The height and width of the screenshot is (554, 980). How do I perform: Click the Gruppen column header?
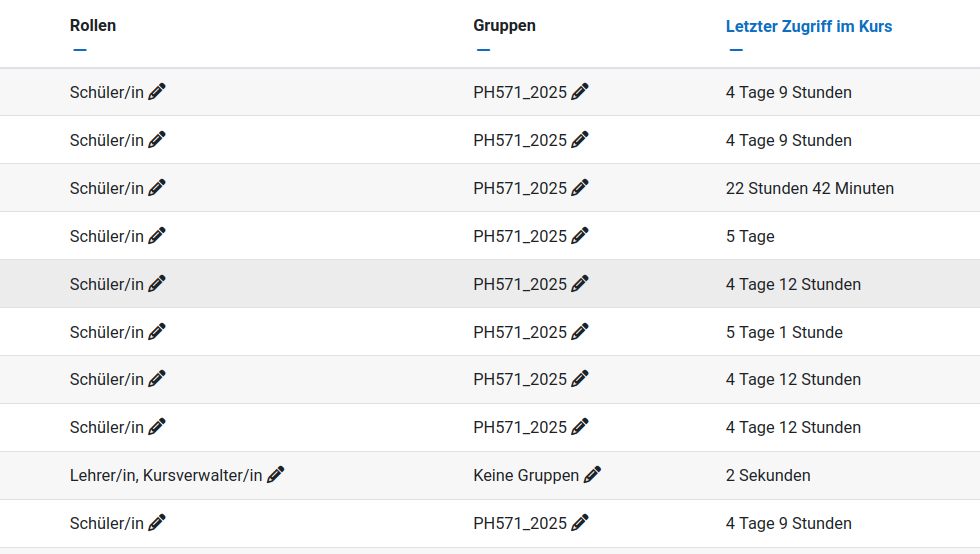(504, 26)
